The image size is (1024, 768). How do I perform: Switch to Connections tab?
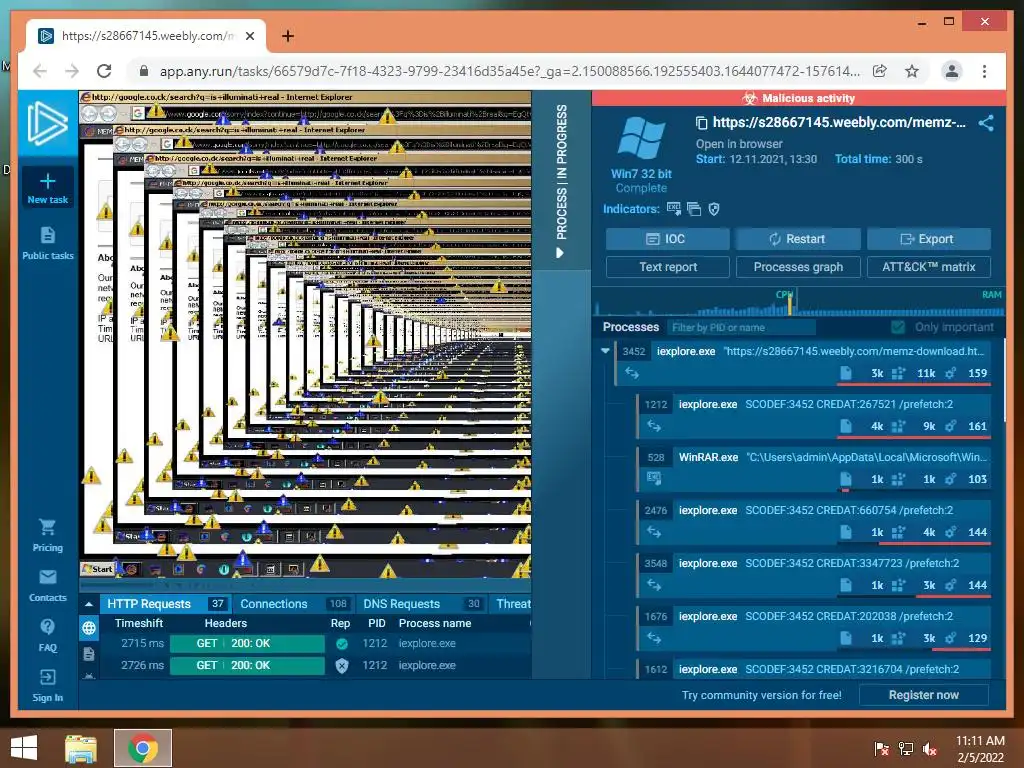click(x=293, y=604)
